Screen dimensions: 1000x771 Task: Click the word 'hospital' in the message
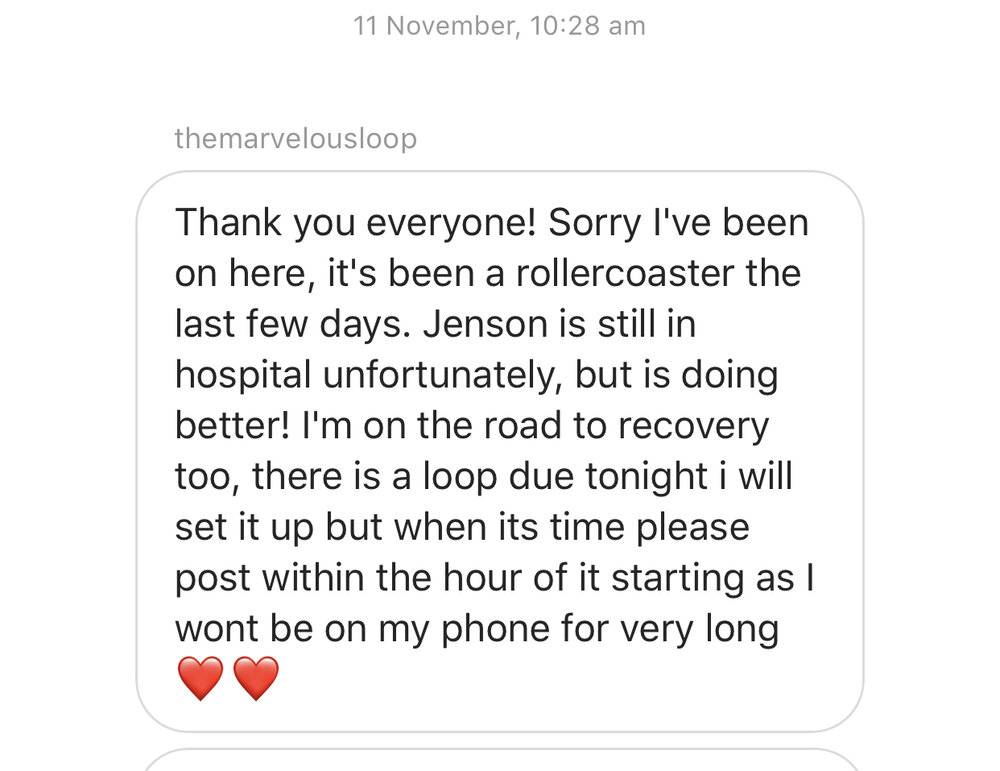(243, 376)
